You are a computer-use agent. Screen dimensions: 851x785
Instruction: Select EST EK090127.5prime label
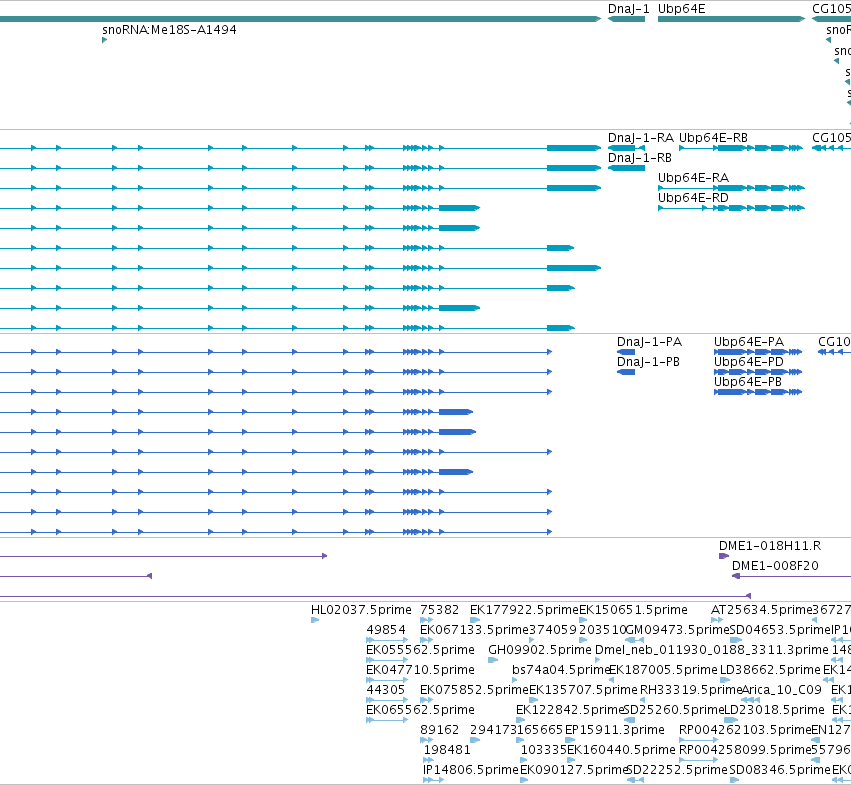[x=574, y=770]
